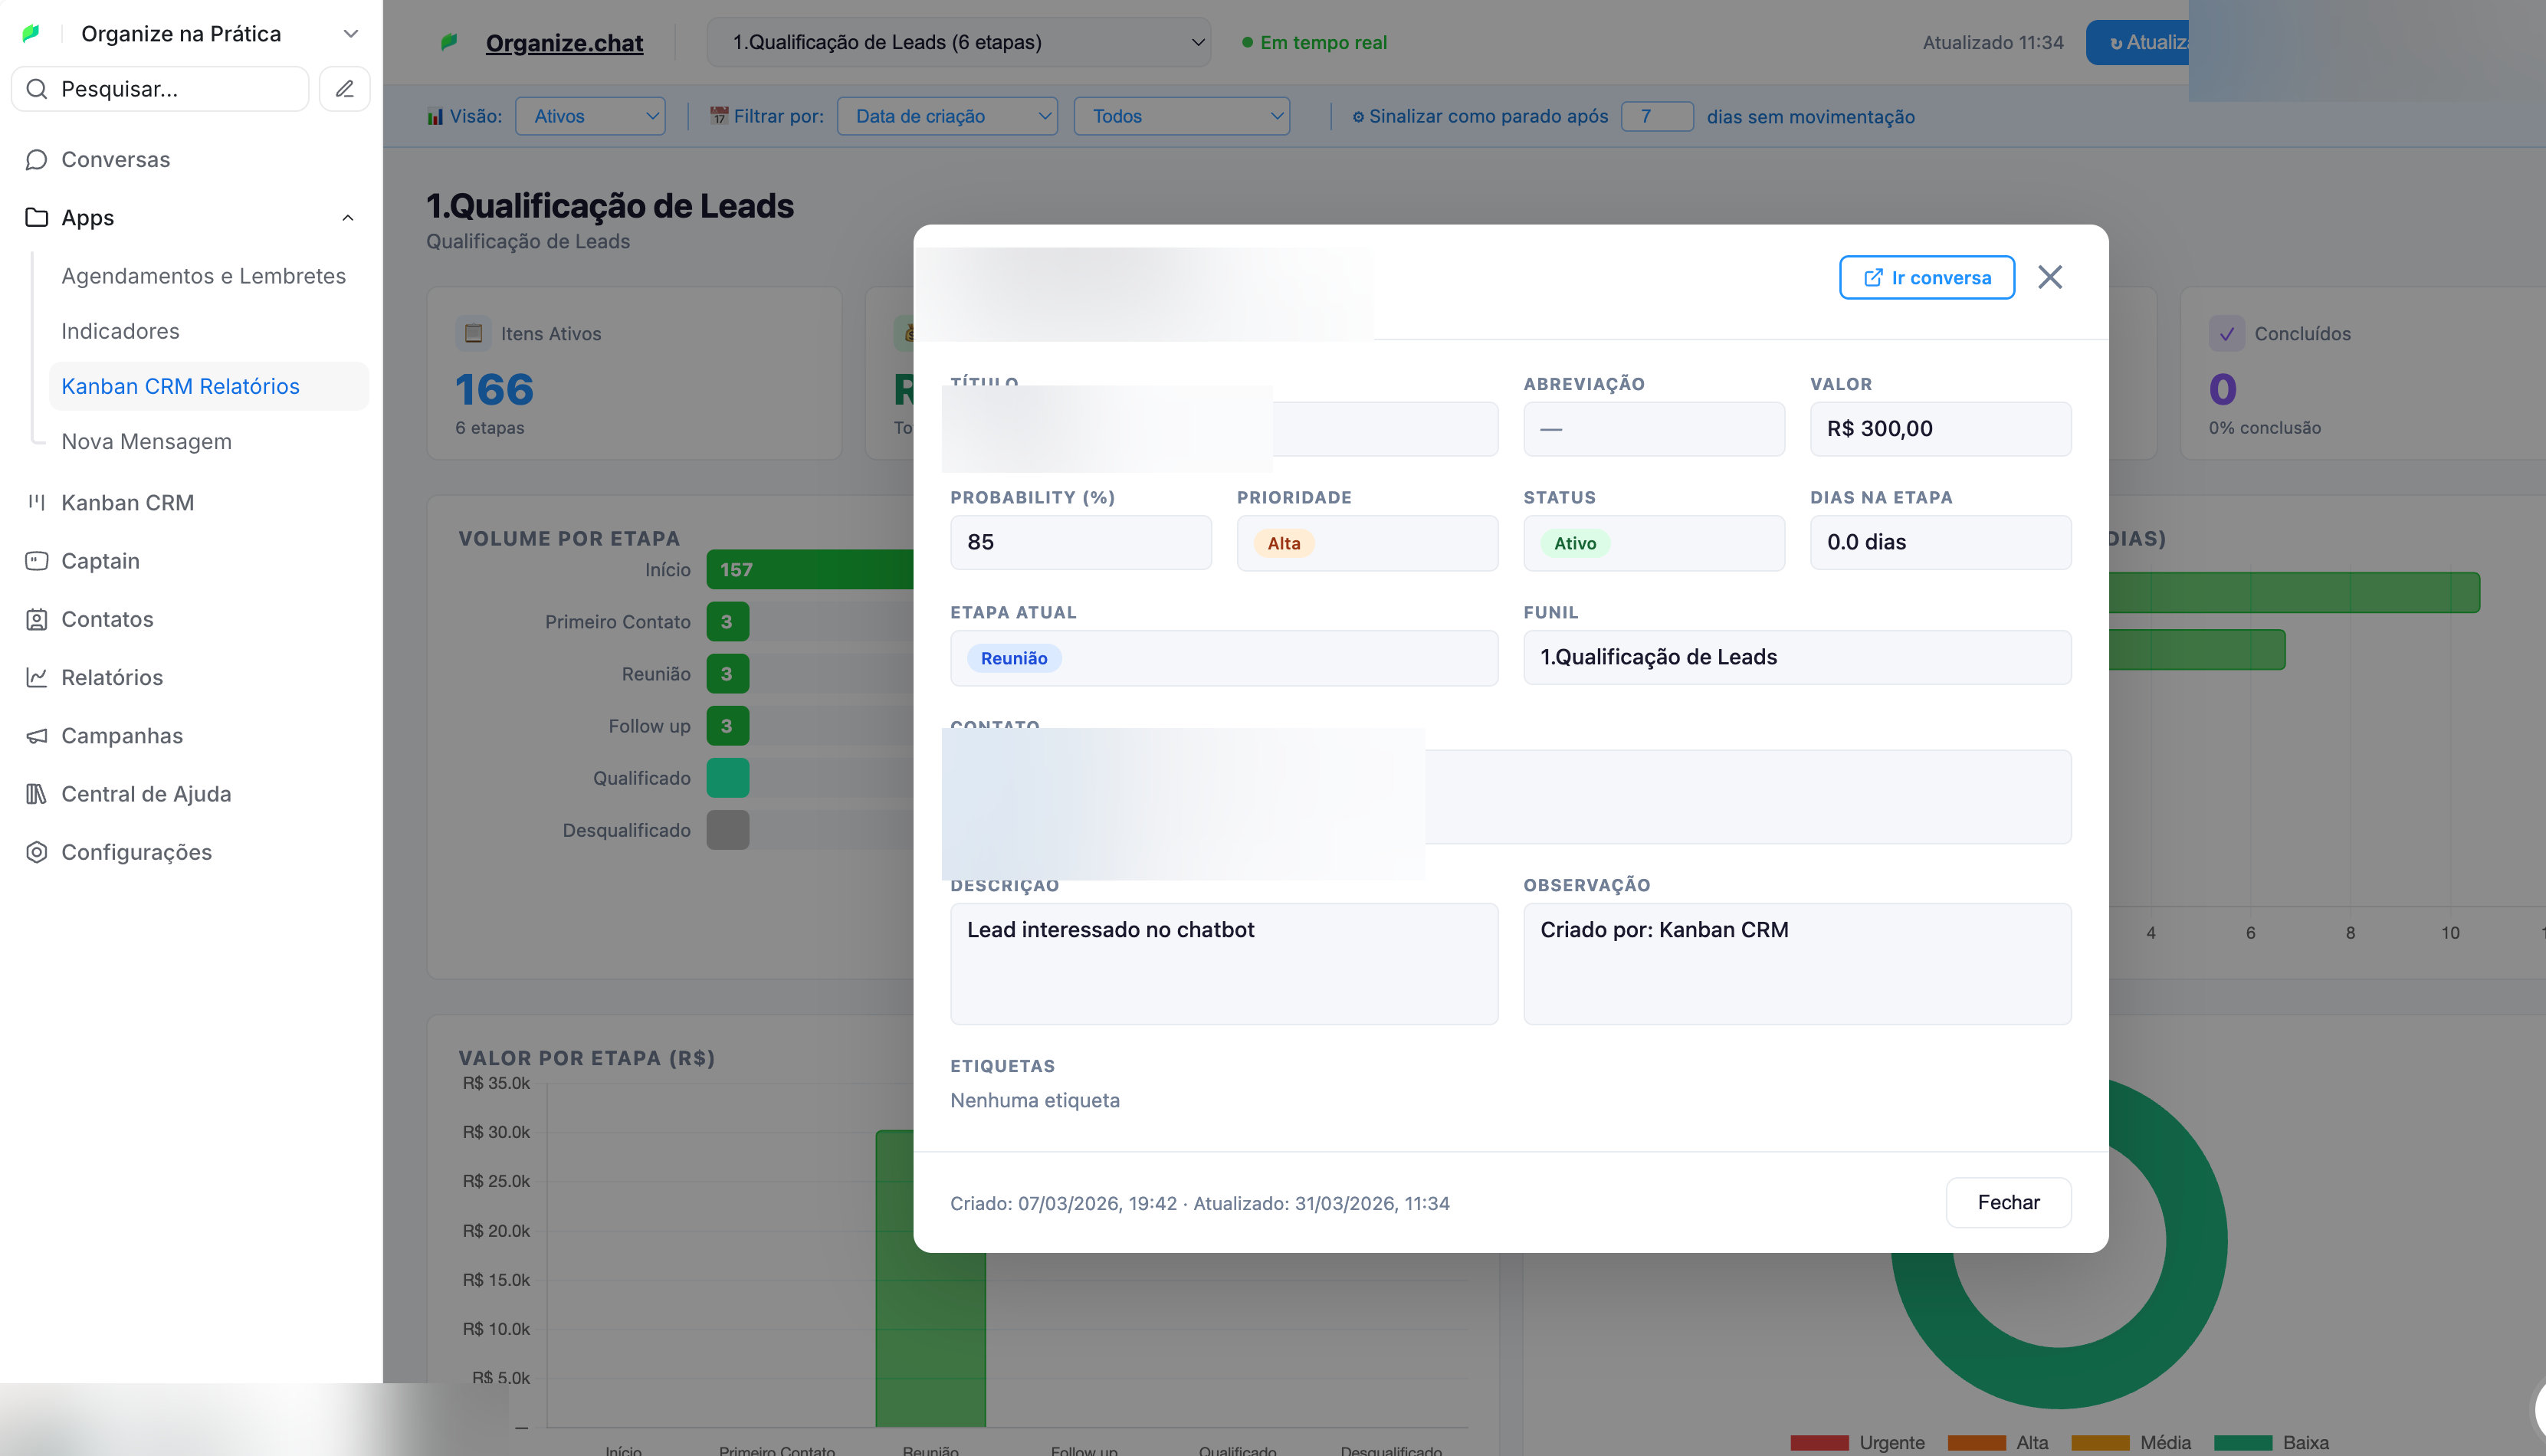
Task: Click the Descrição text Lead interessado no chatbot
Action: (1110, 930)
